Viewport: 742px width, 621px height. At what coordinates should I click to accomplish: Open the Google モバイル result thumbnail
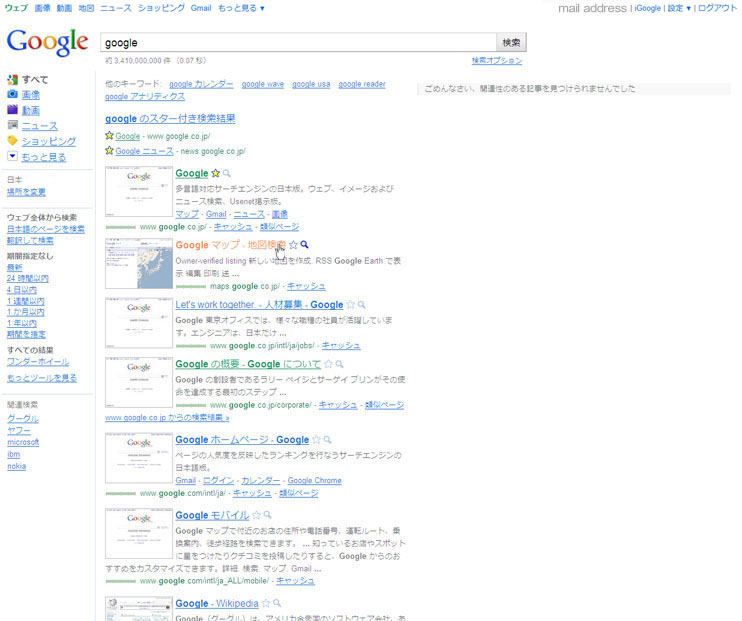click(x=139, y=533)
